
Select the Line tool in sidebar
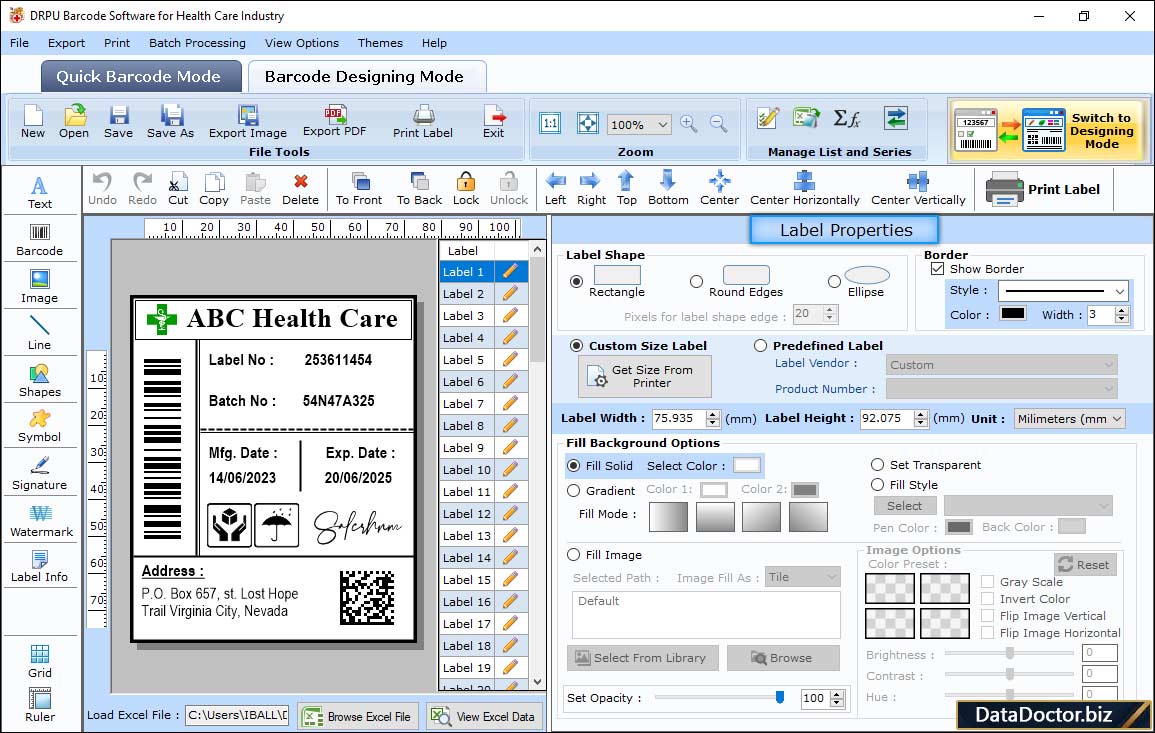click(x=40, y=333)
